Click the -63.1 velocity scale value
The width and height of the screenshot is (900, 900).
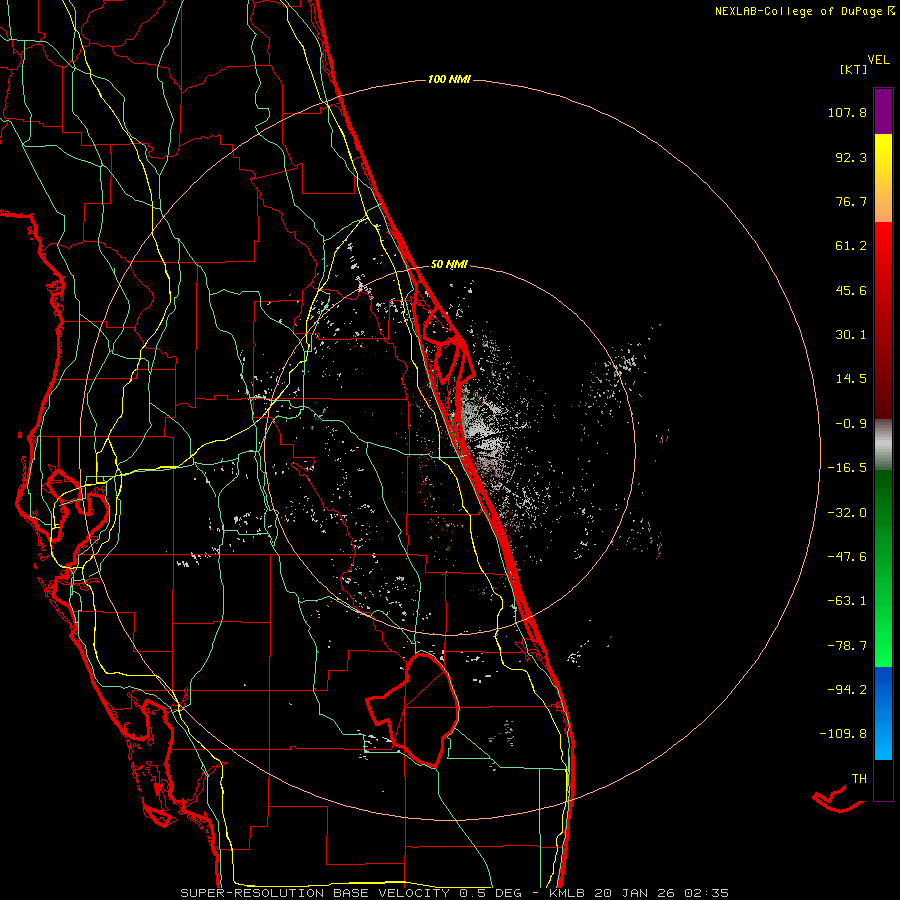[847, 601]
